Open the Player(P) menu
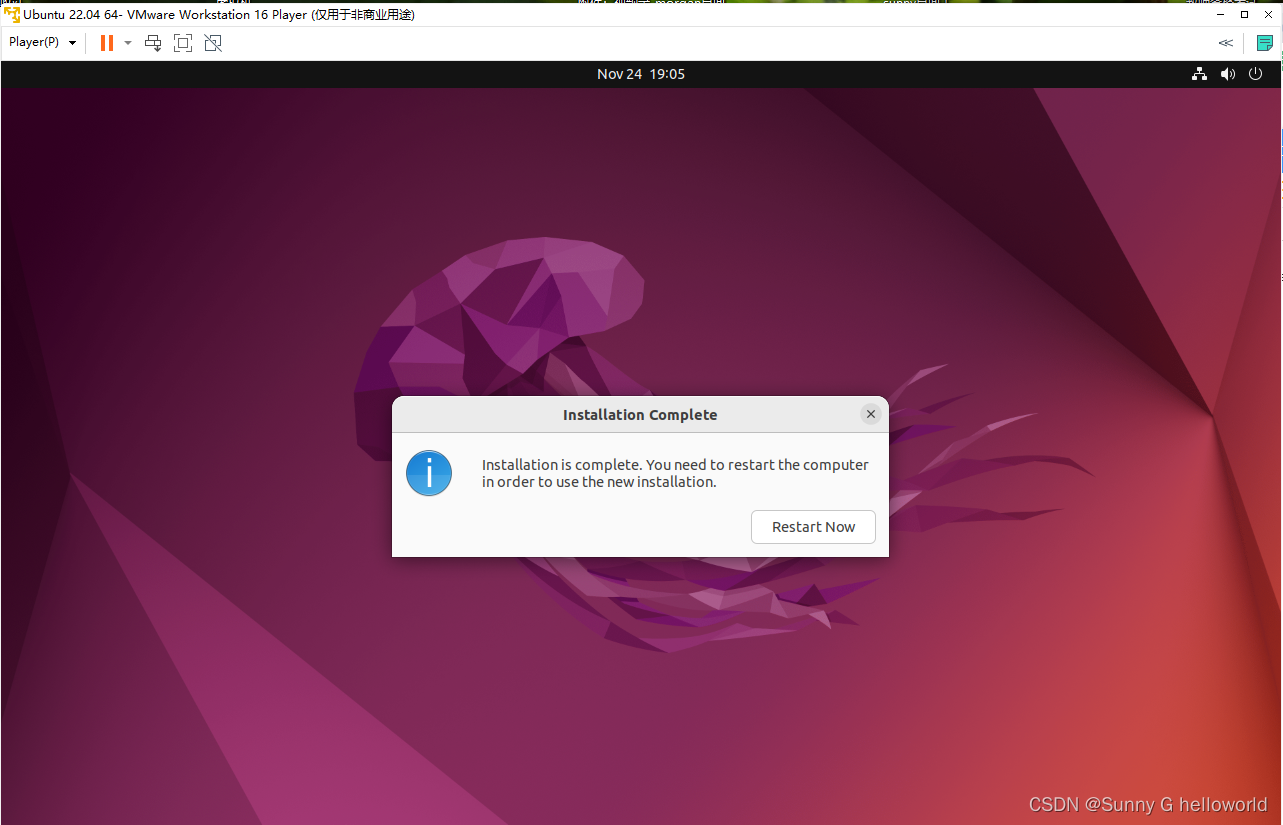The height and width of the screenshot is (825, 1283). [x=35, y=43]
